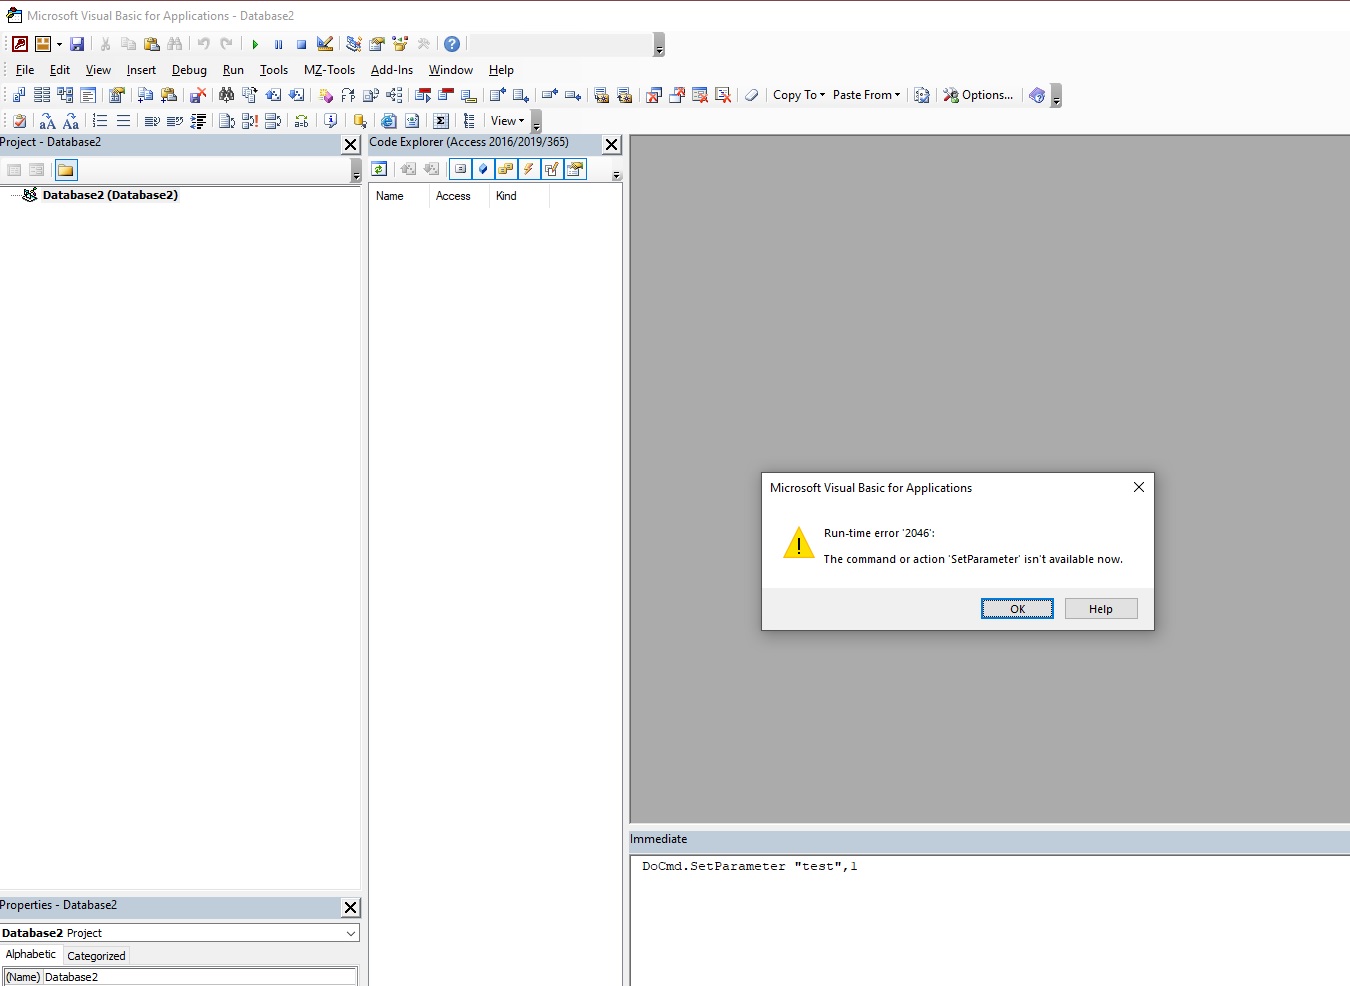Toggle folders in Project pane

click(x=66, y=170)
